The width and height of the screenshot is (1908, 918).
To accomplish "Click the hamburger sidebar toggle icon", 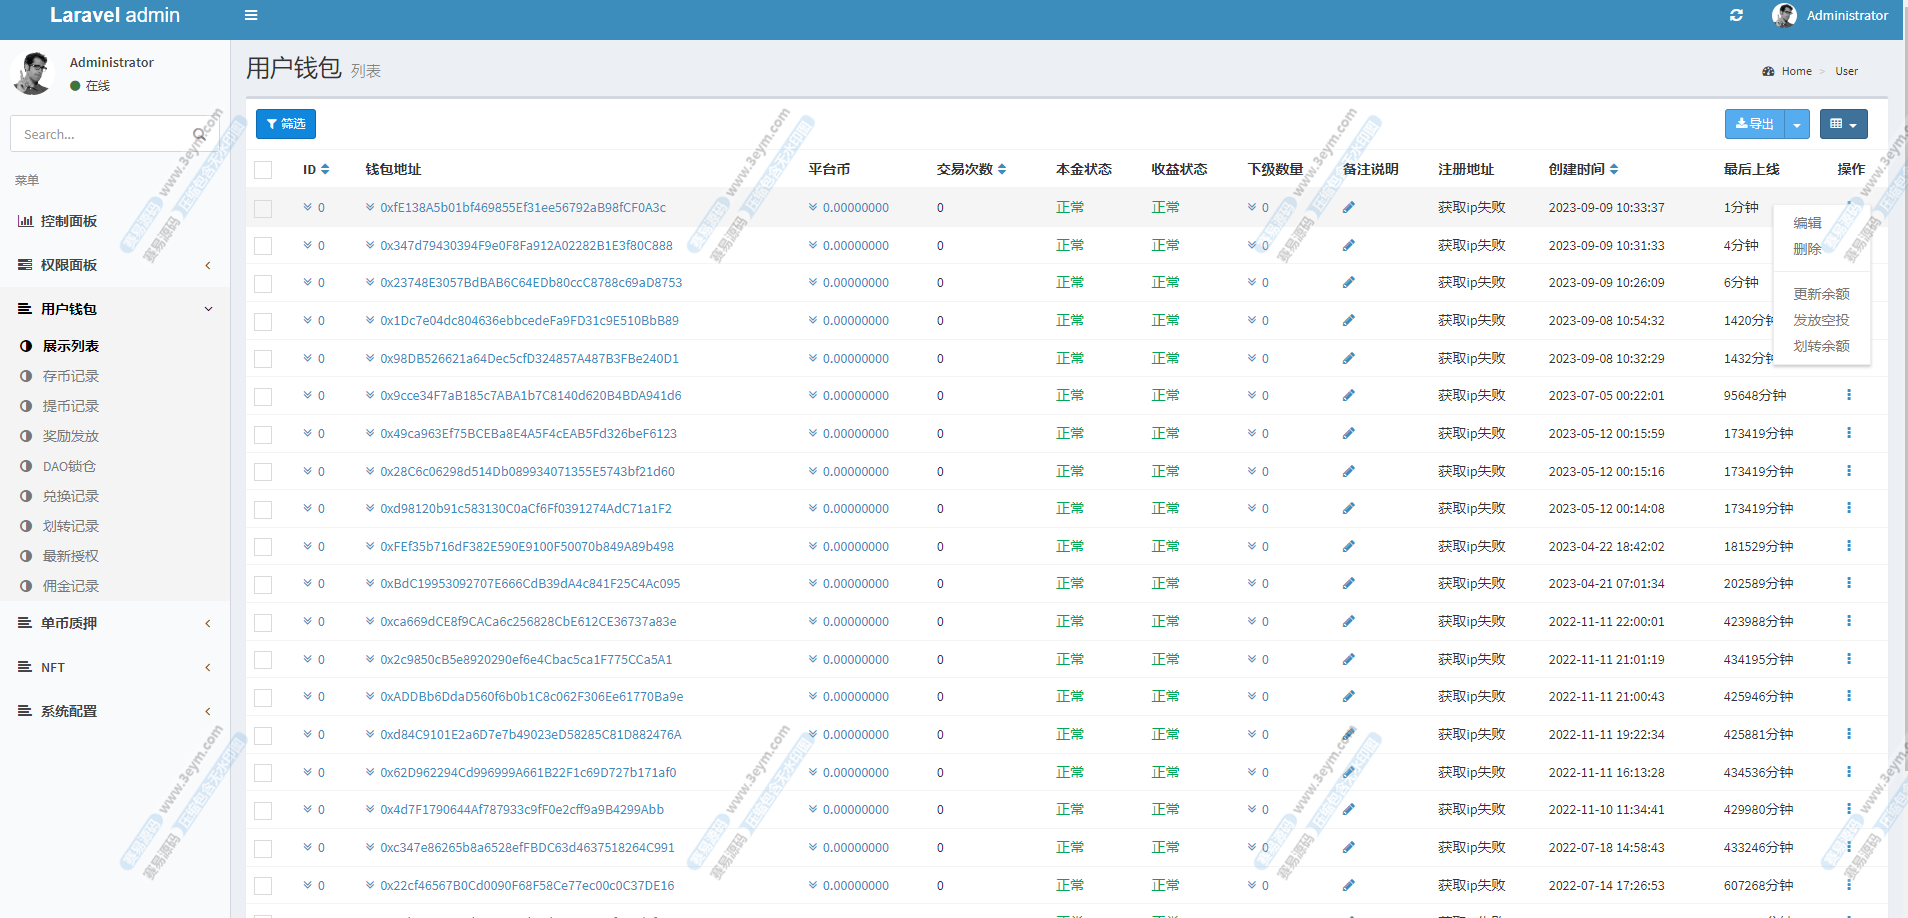I will point(251,15).
